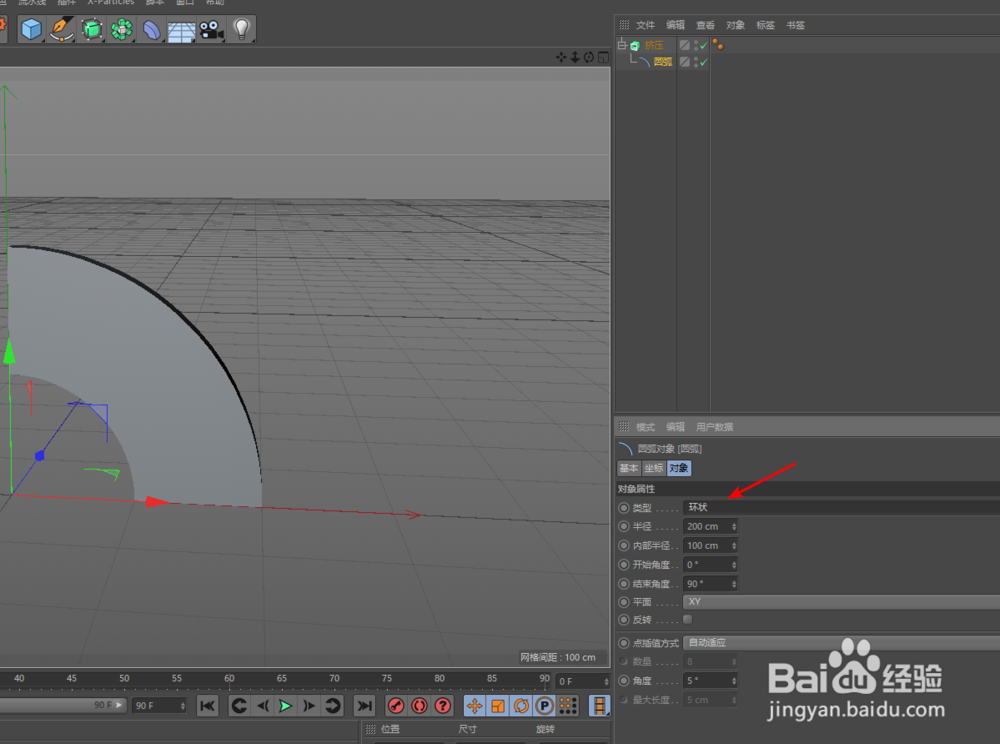Screen dimensions: 1000x744
Task: Click the 类型 keyframe circle button
Action: [x=624, y=508]
